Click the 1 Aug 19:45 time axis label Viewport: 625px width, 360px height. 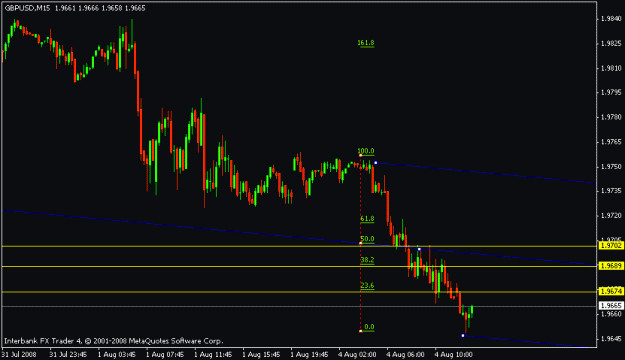click(x=309, y=354)
